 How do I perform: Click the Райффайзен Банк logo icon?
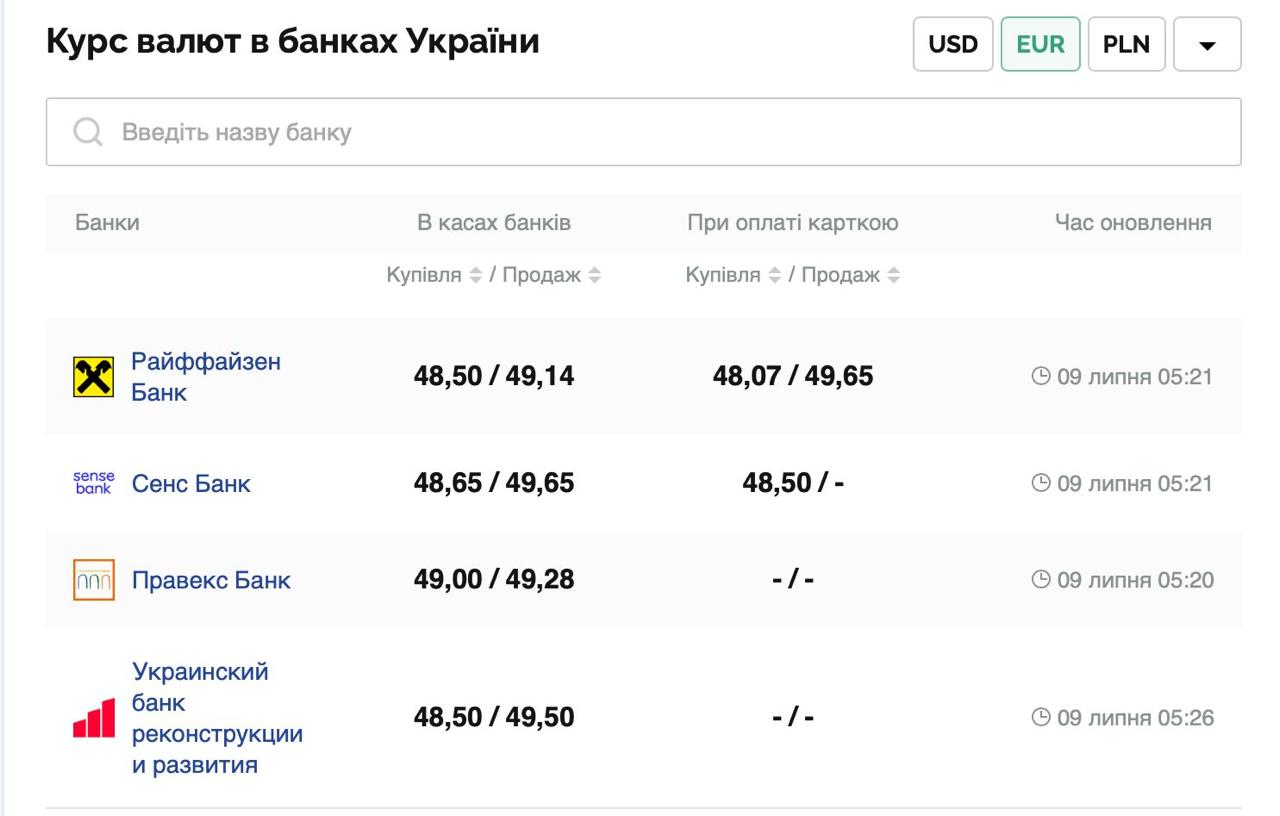(91, 378)
